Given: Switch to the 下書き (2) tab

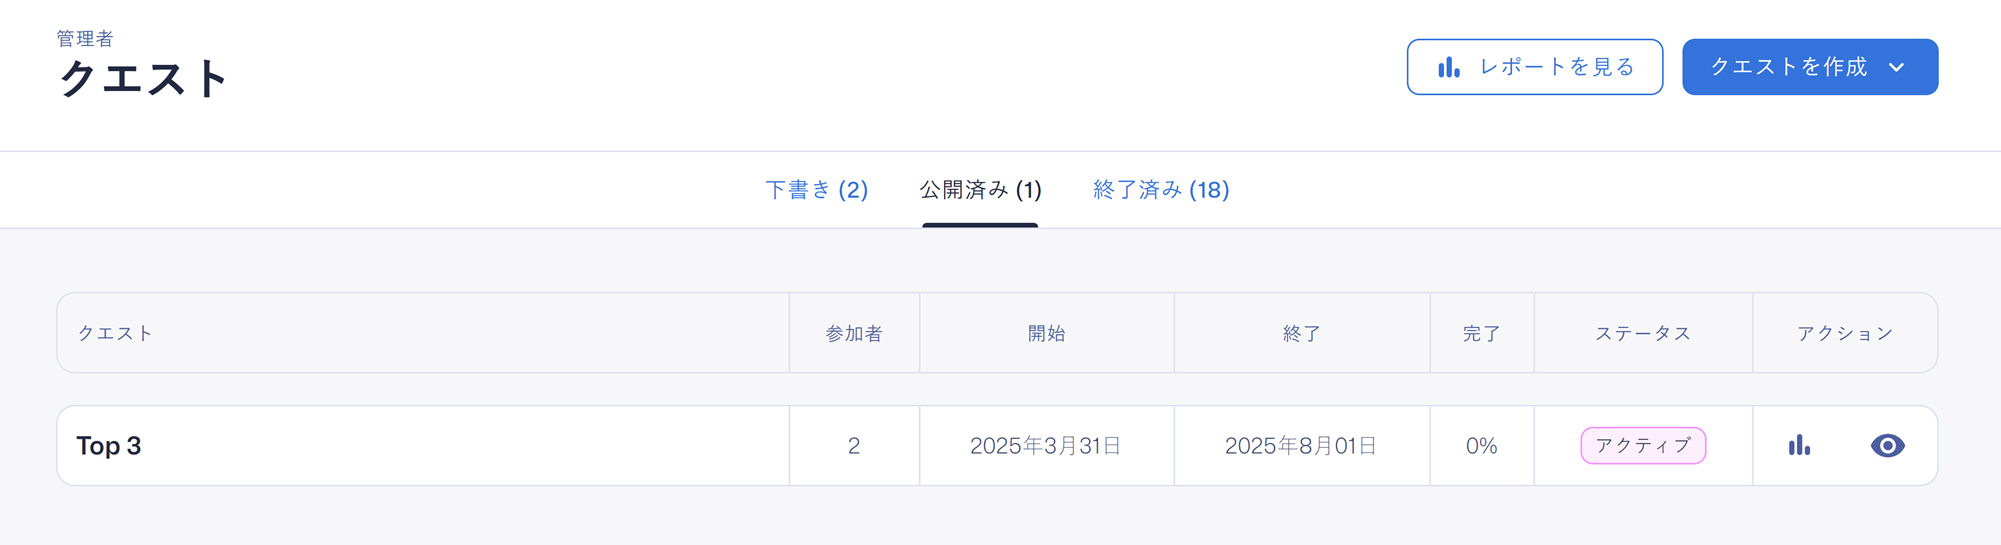Looking at the screenshot, I should click(816, 190).
